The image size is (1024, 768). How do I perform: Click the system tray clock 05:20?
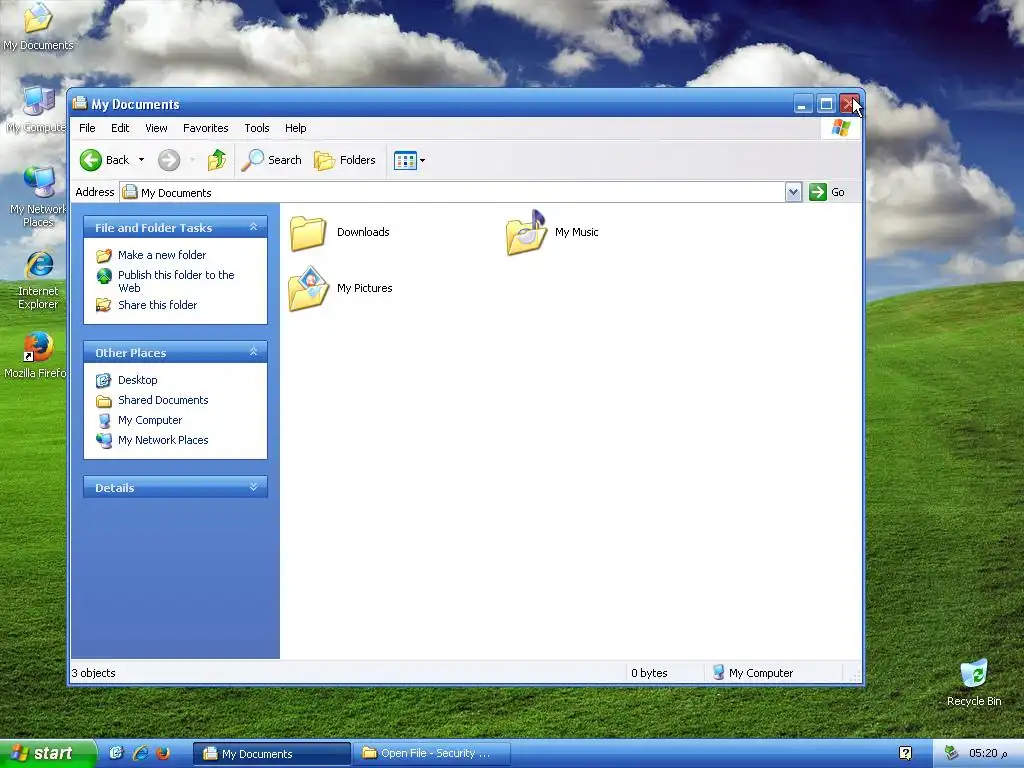point(987,754)
